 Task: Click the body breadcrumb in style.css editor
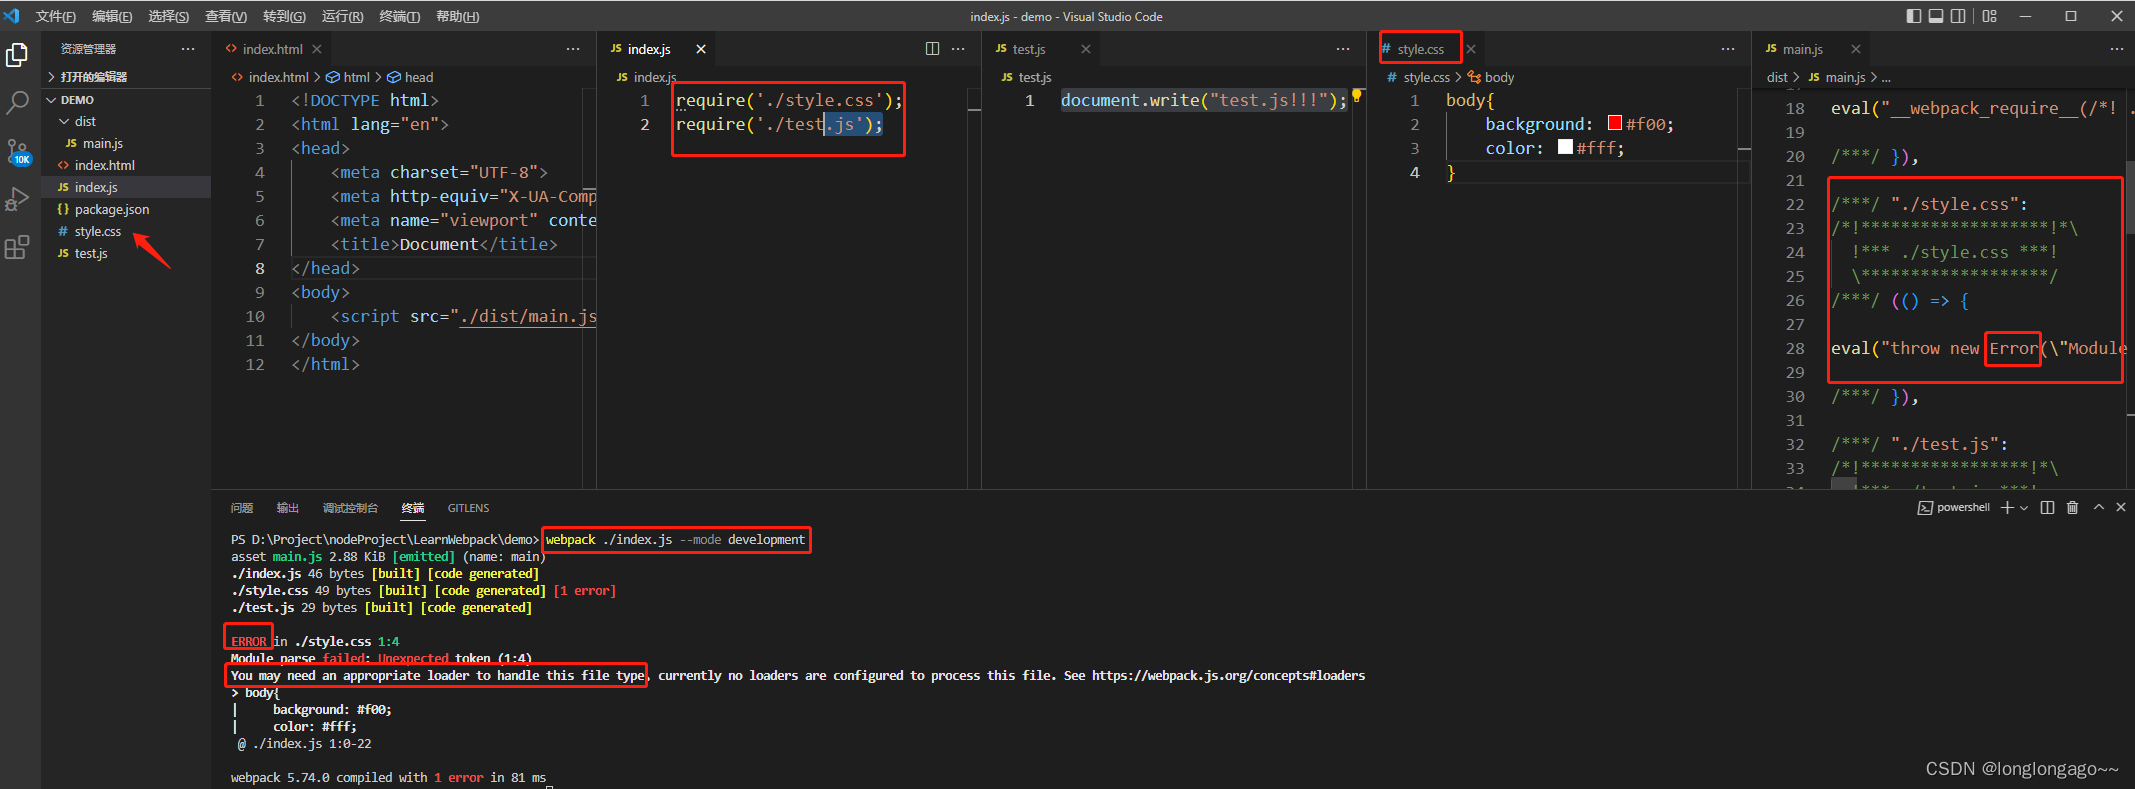pyautogui.click(x=1491, y=77)
